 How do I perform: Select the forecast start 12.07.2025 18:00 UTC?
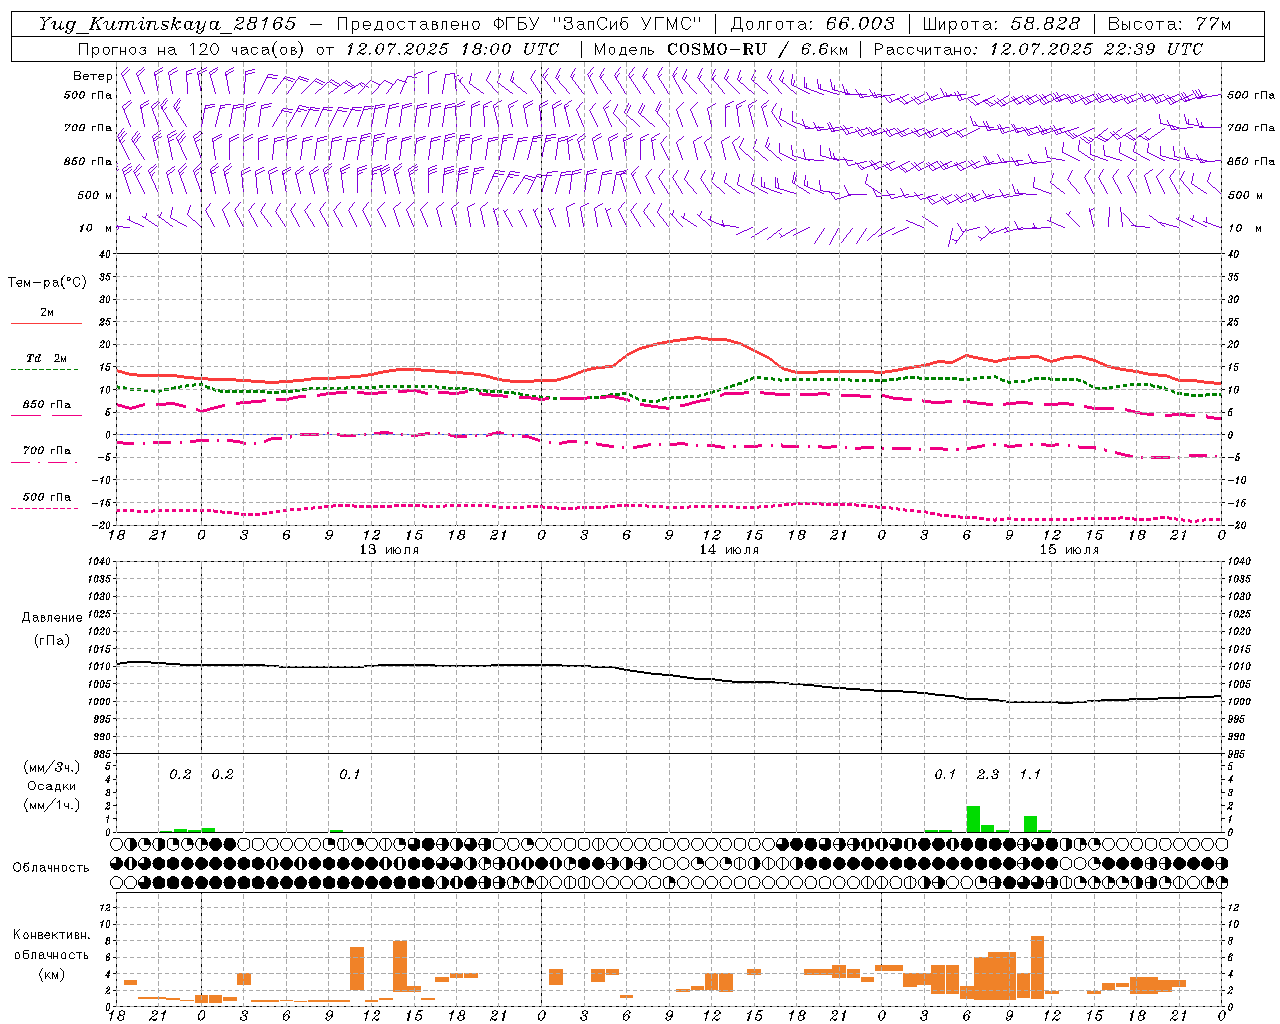[452, 49]
